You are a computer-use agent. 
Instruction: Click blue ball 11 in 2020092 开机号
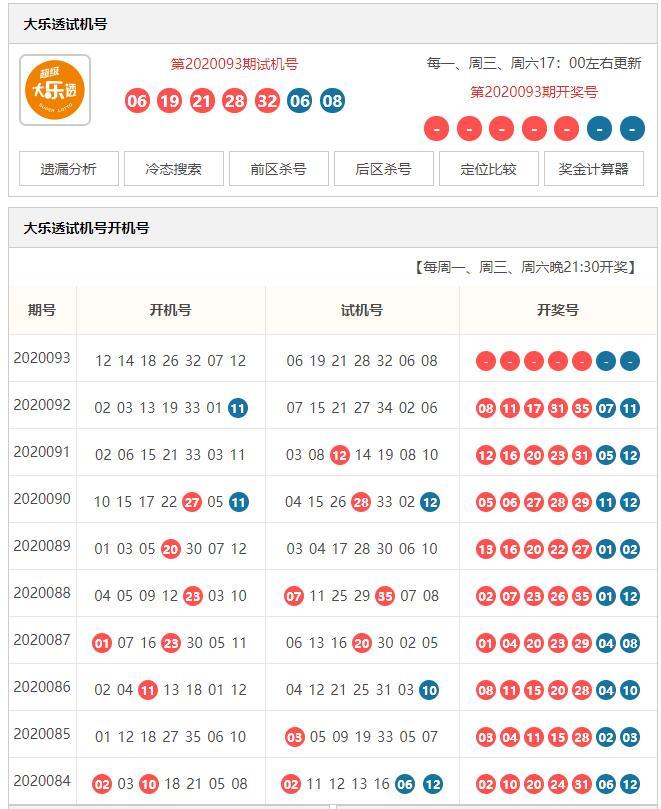238,408
